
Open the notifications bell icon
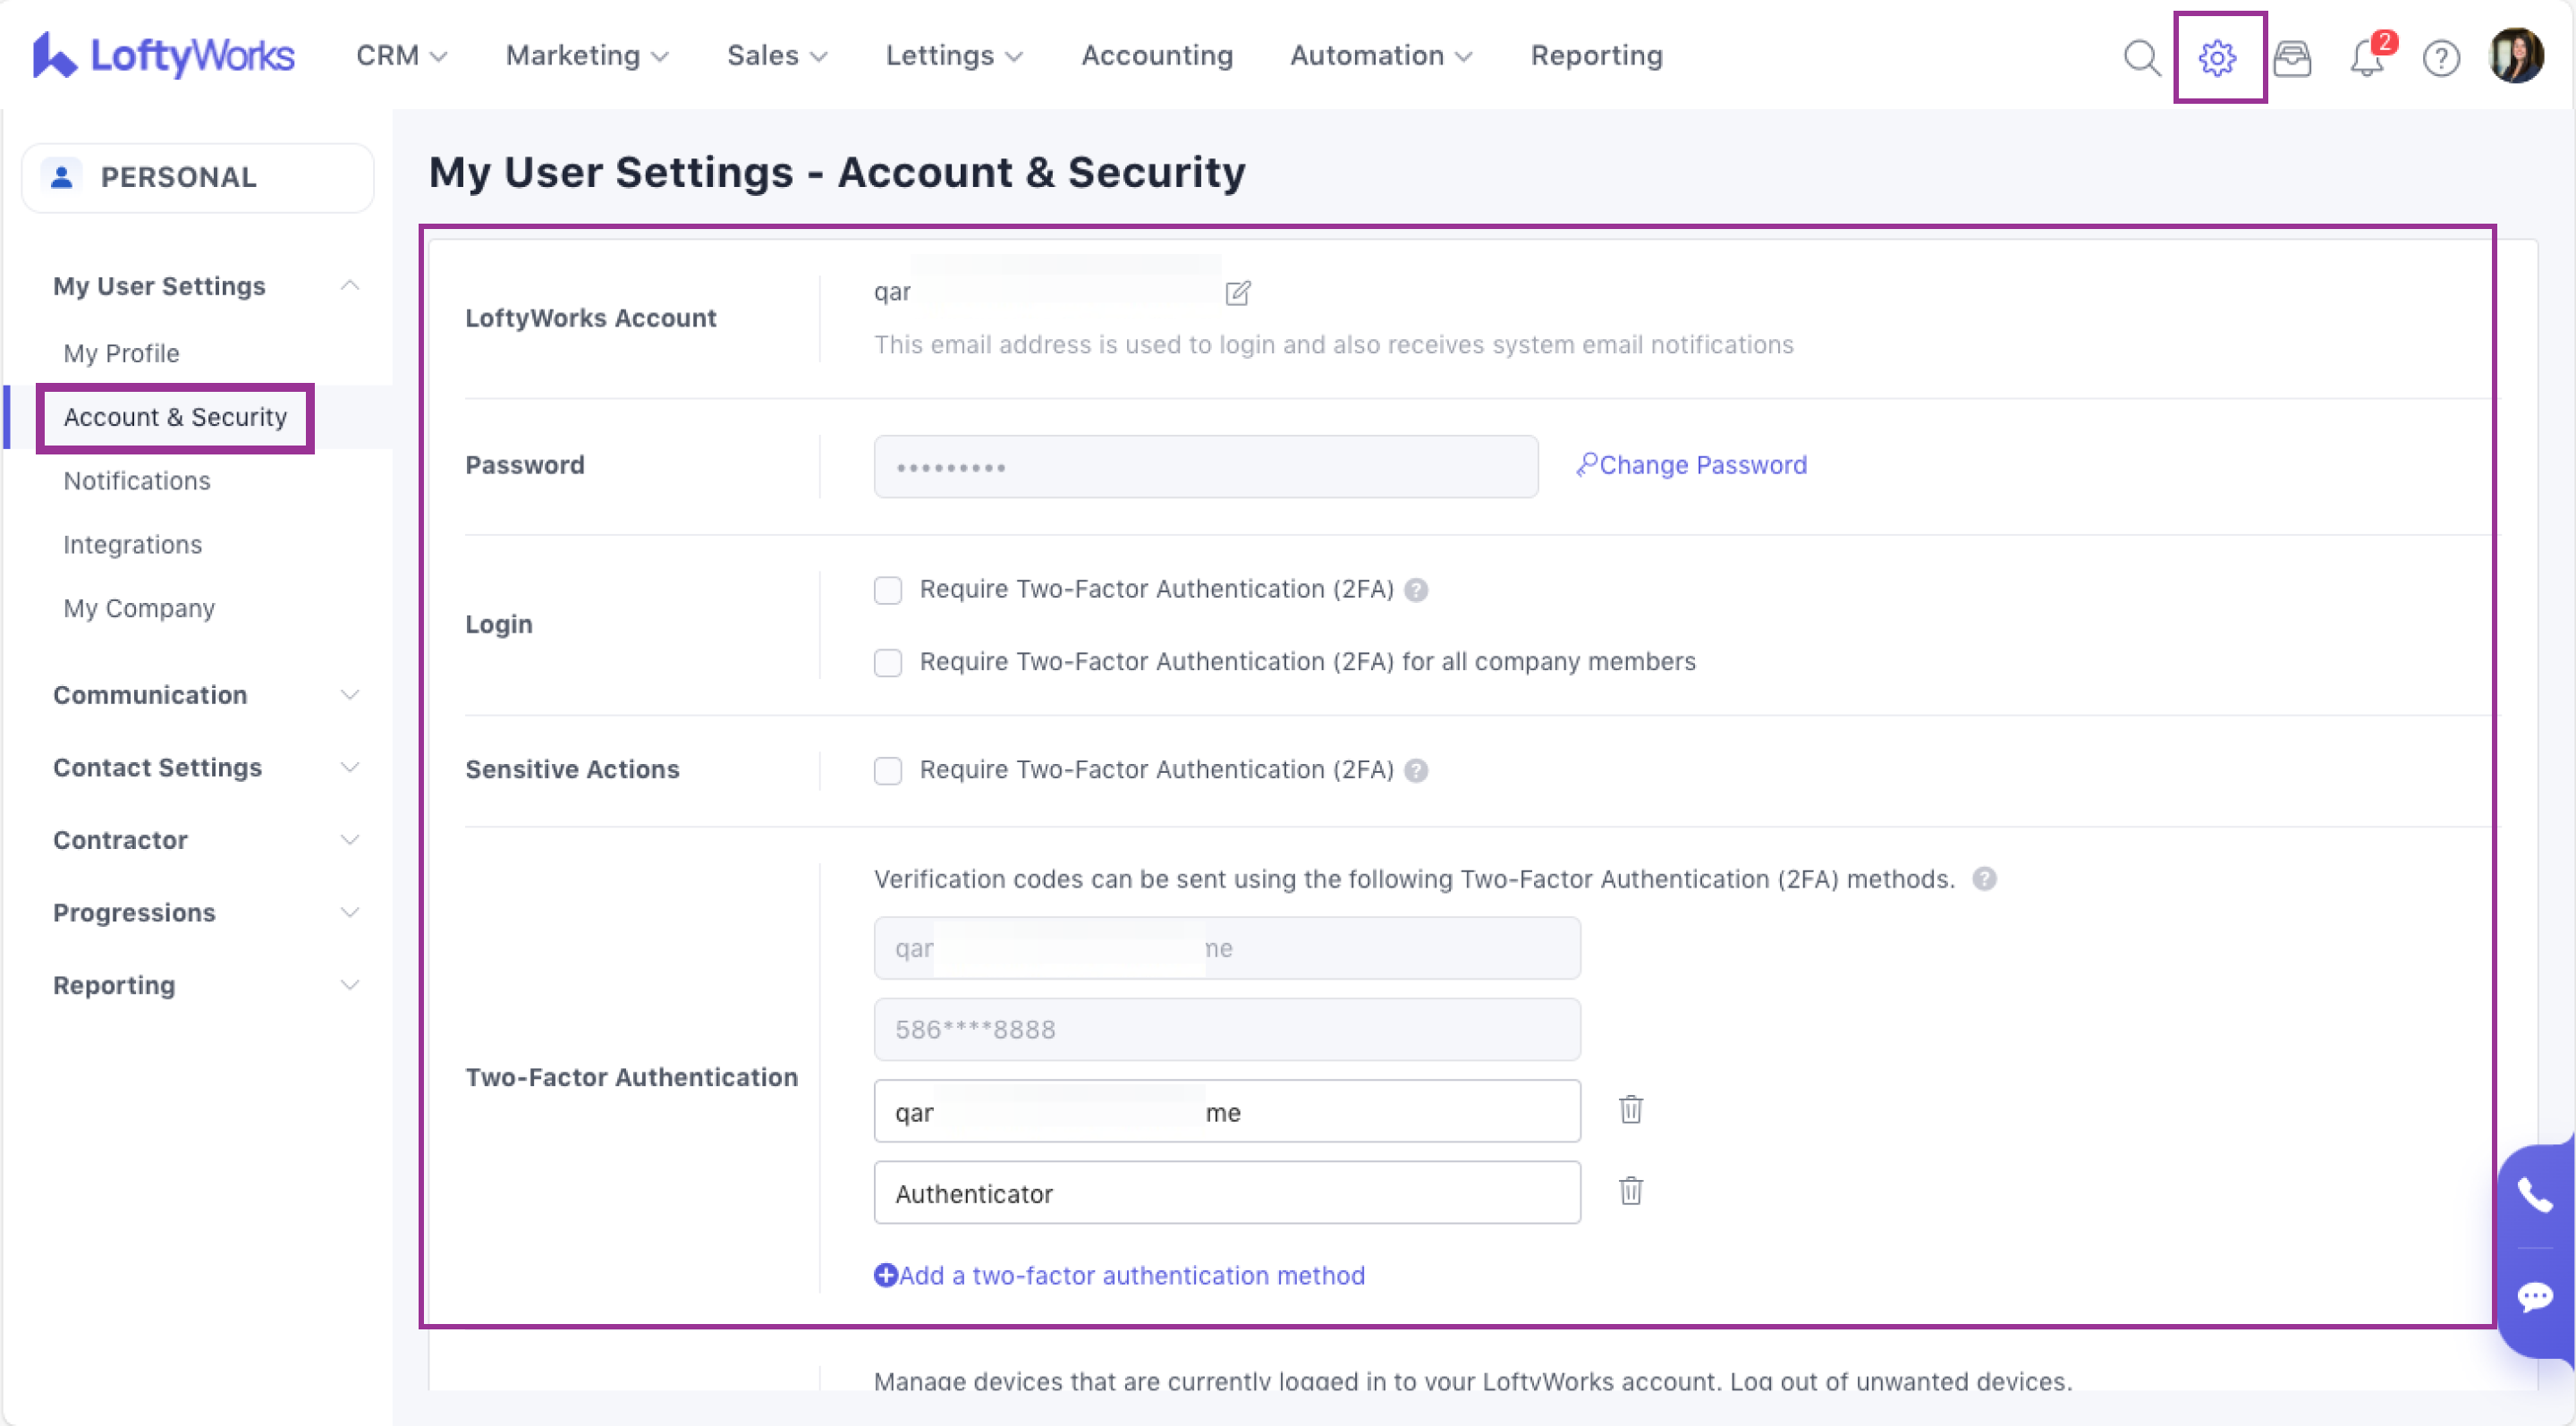pyautogui.click(x=2367, y=57)
